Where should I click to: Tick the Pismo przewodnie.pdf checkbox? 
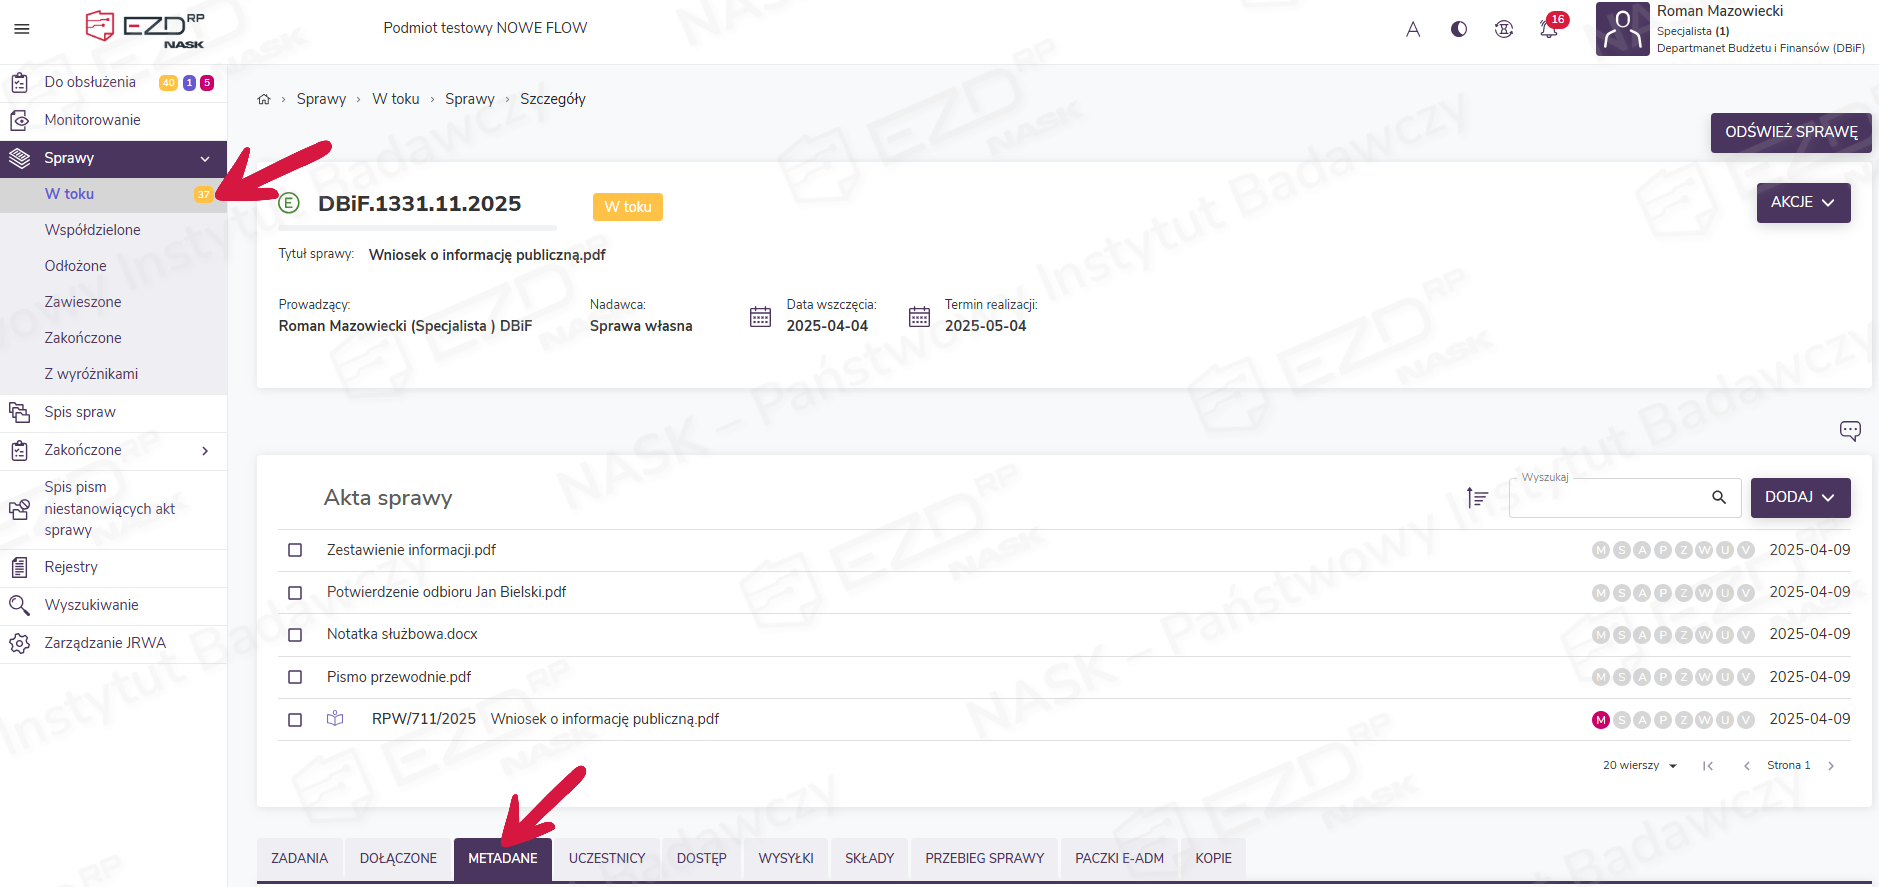coord(295,677)
